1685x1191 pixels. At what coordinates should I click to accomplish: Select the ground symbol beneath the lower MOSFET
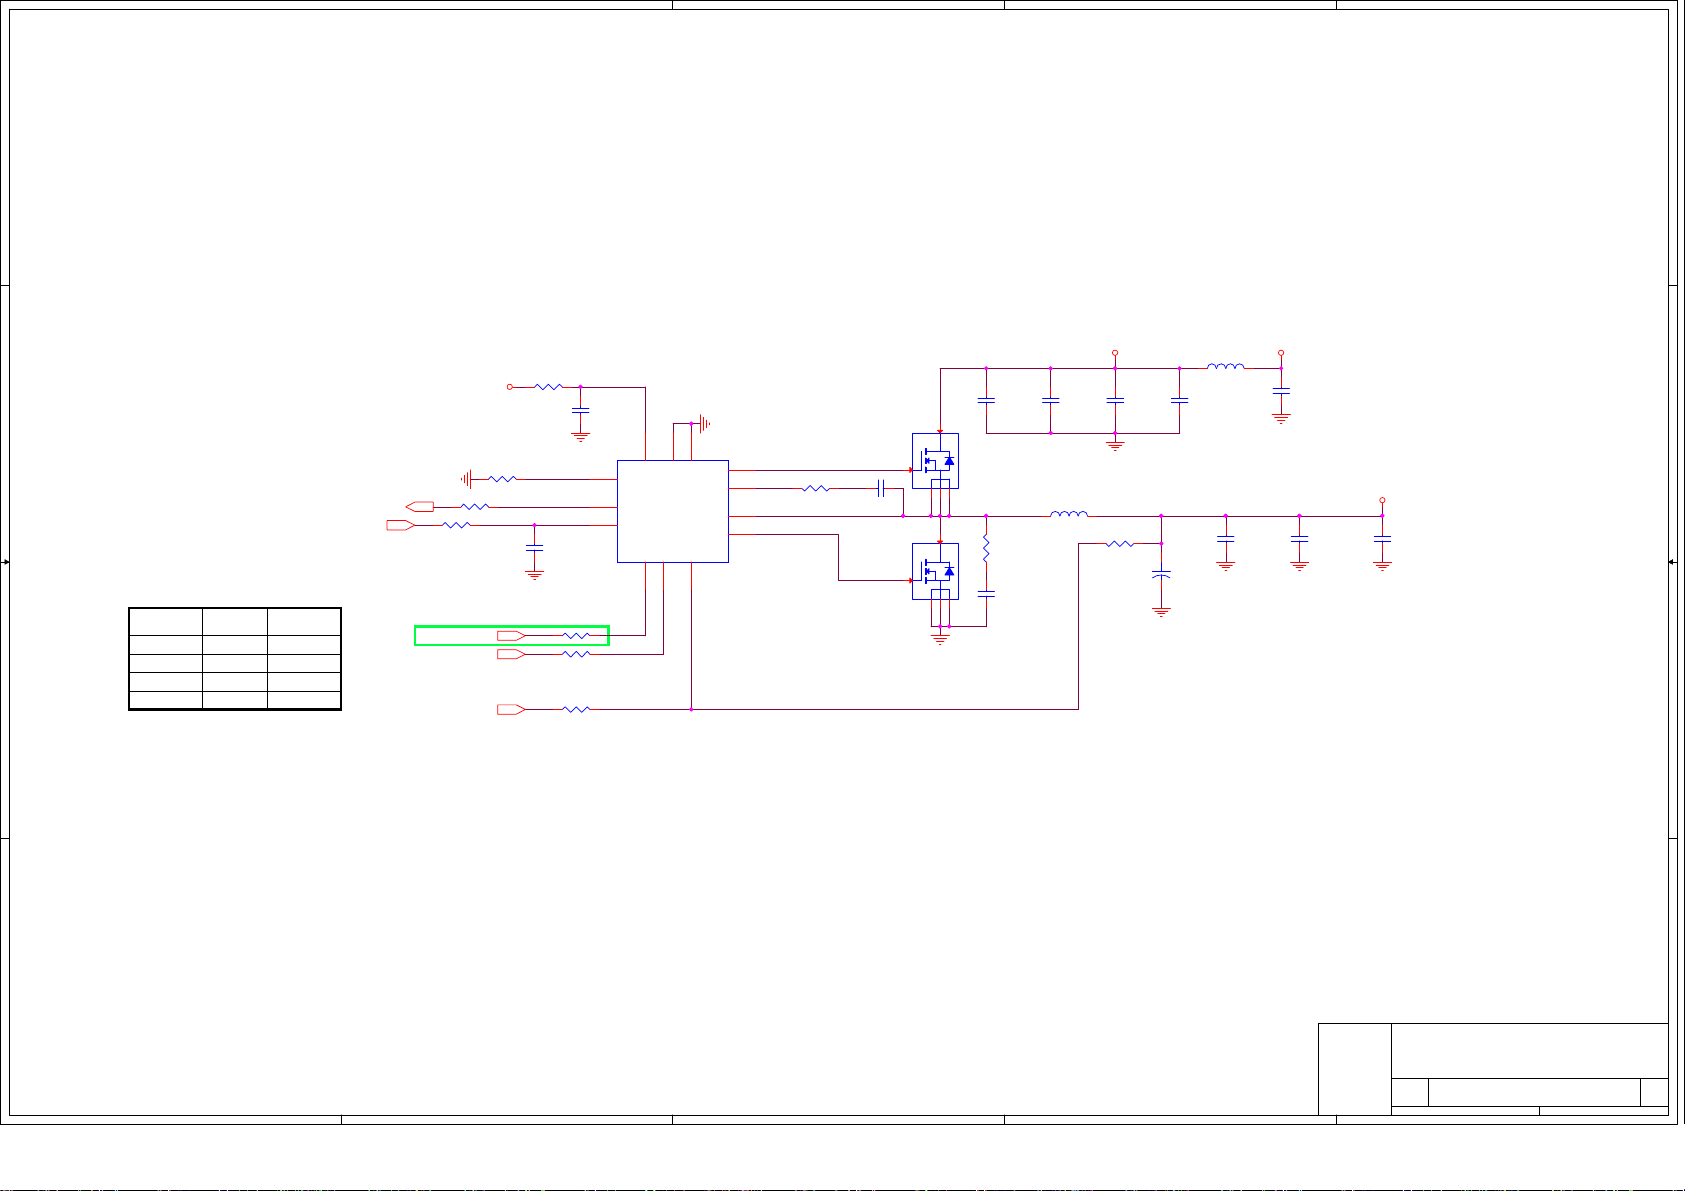click(x=940, y=638)
